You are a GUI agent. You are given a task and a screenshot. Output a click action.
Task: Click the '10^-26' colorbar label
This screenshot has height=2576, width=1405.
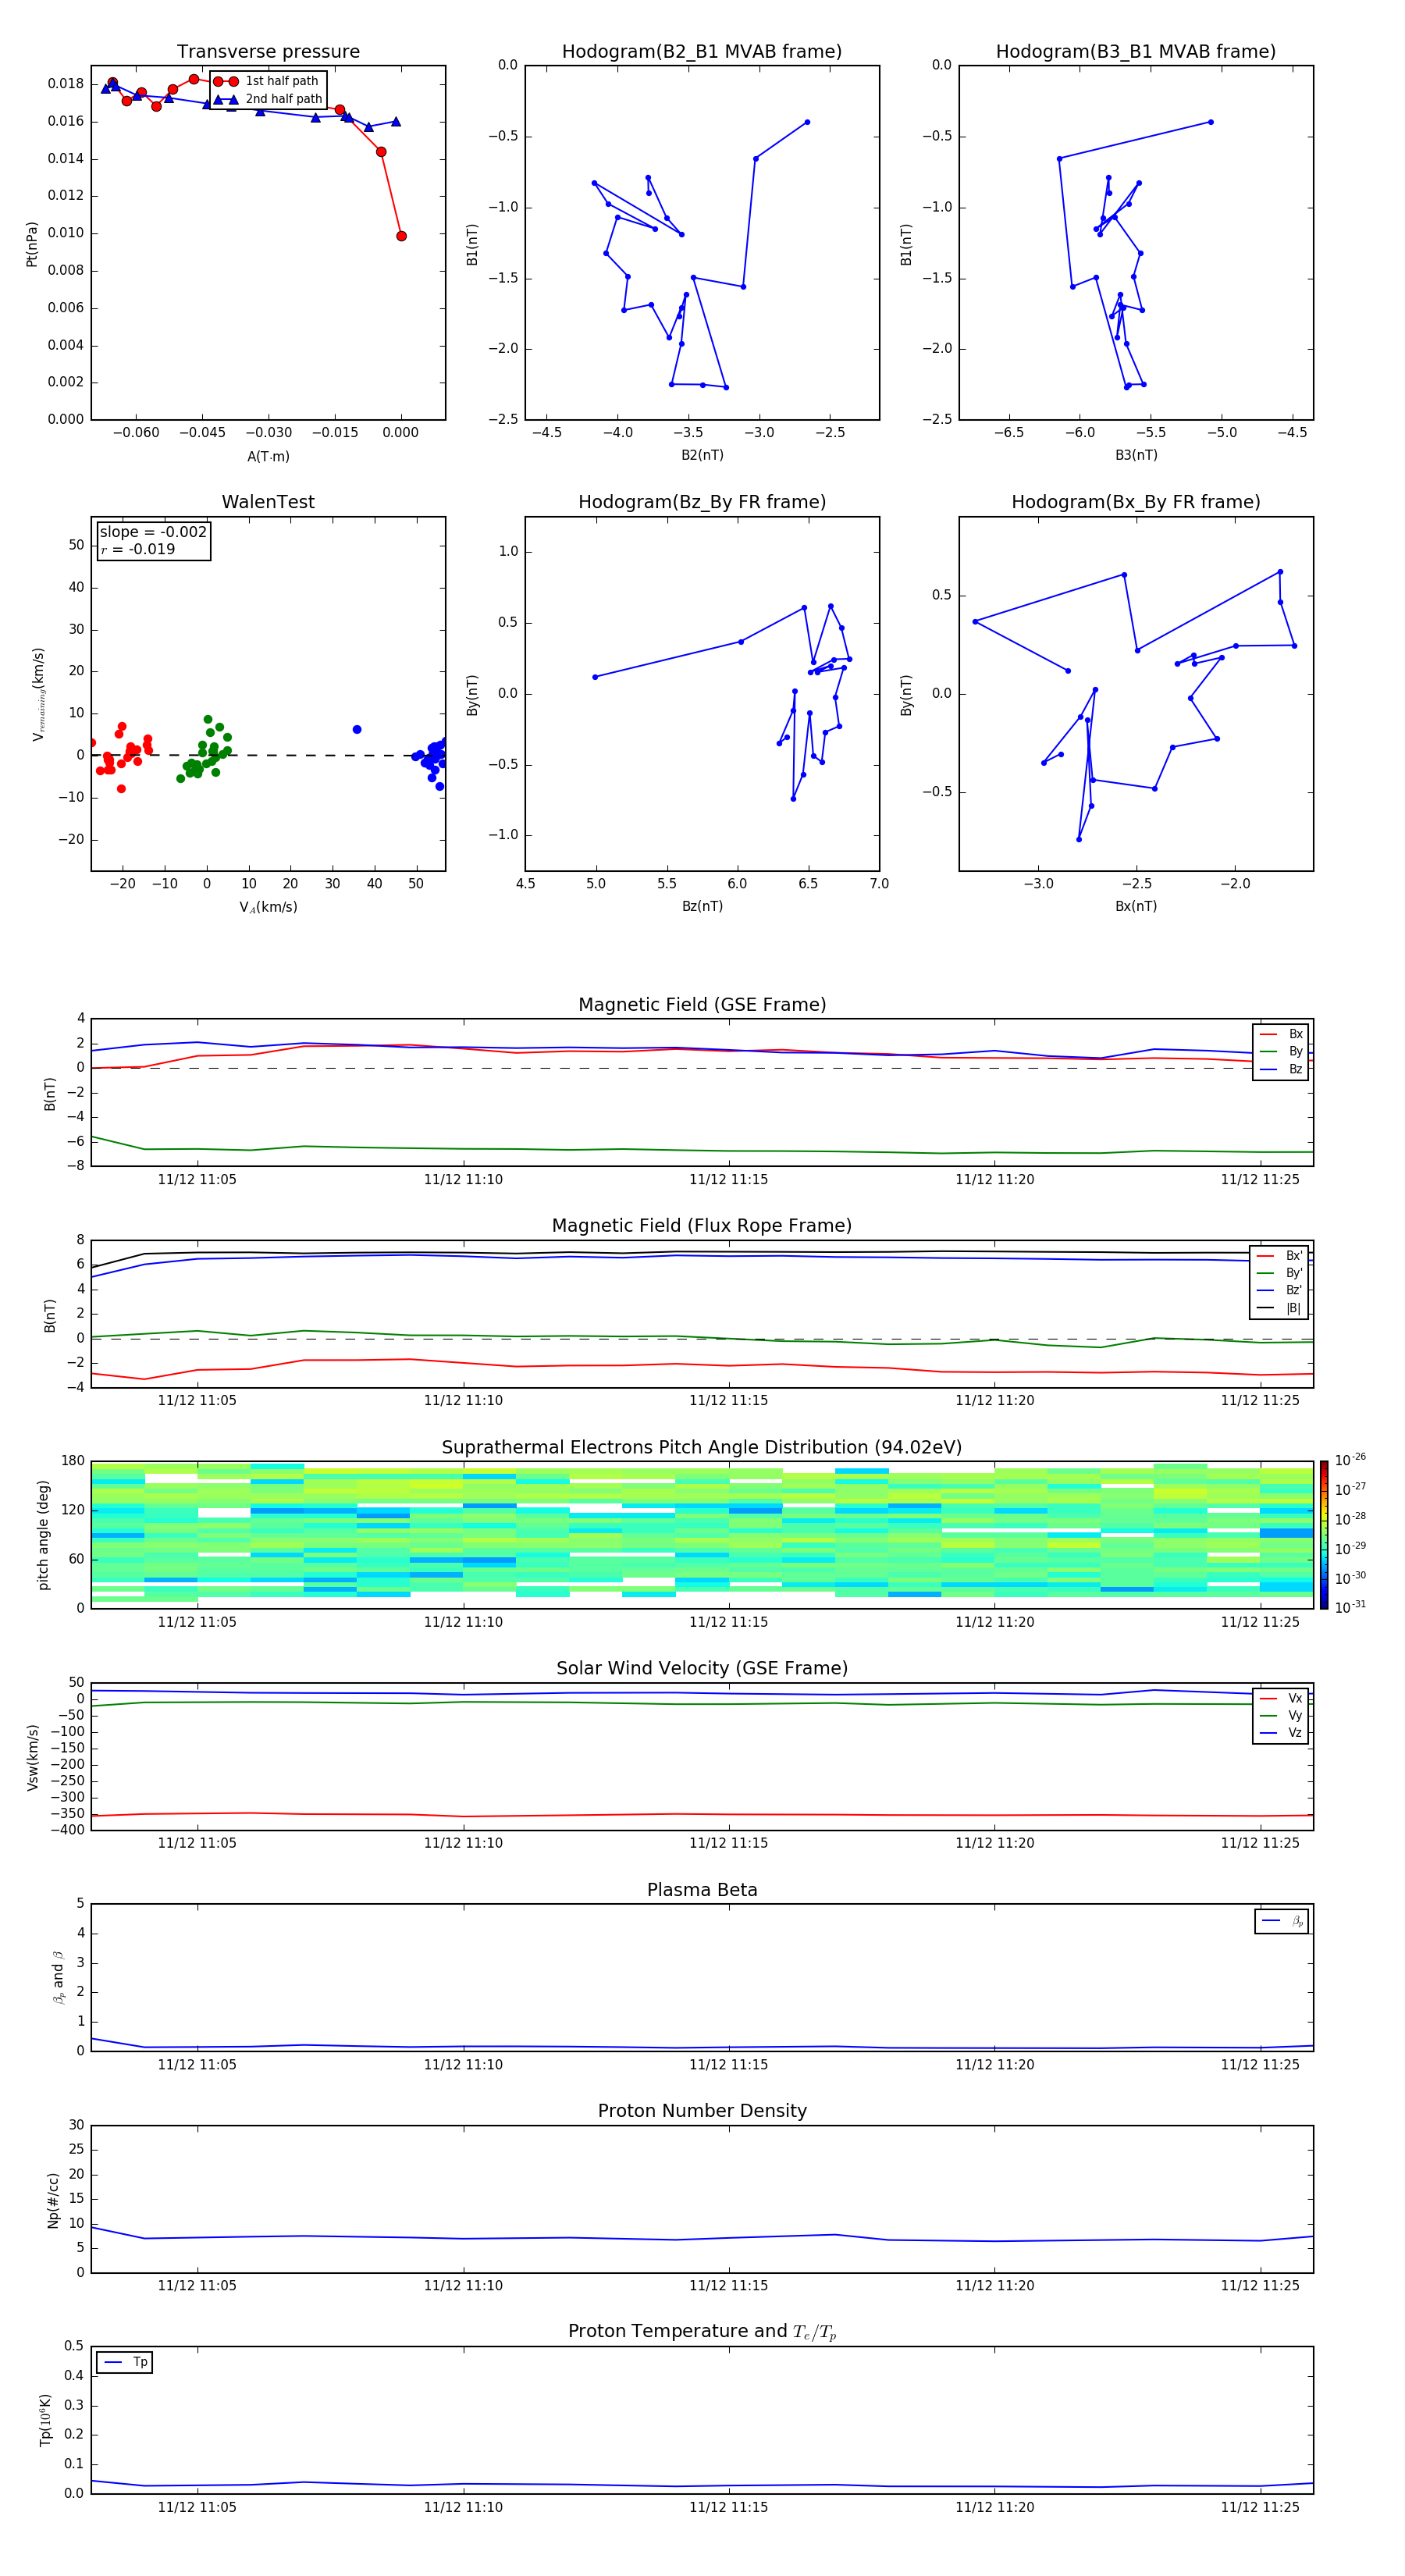(1350, 1460)
